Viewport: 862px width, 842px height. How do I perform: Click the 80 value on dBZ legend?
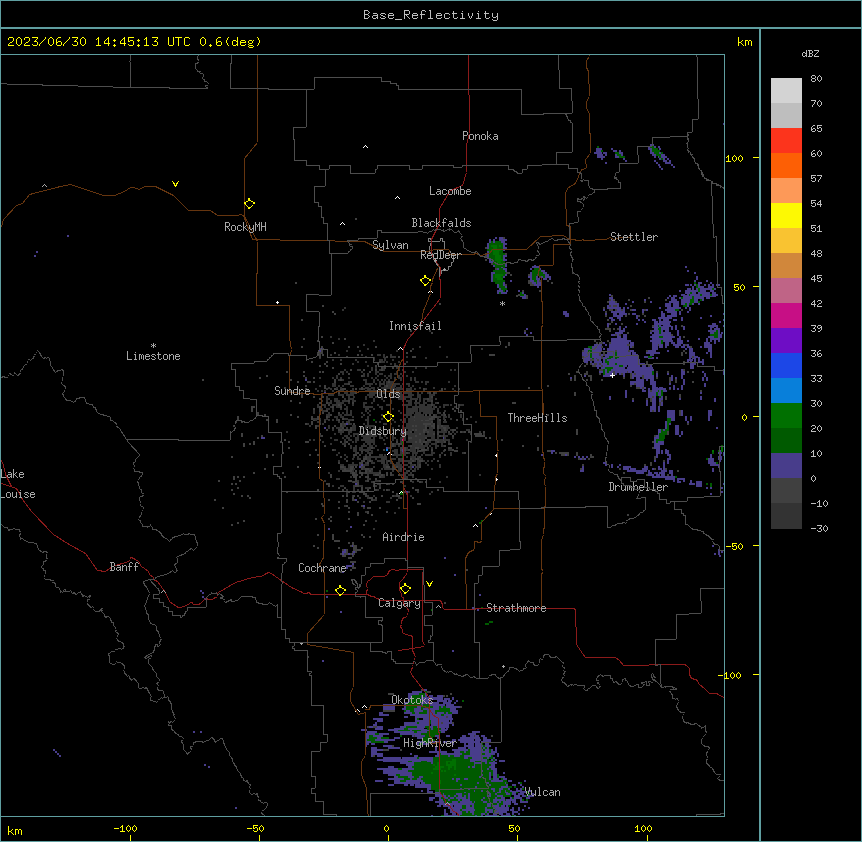816,79
